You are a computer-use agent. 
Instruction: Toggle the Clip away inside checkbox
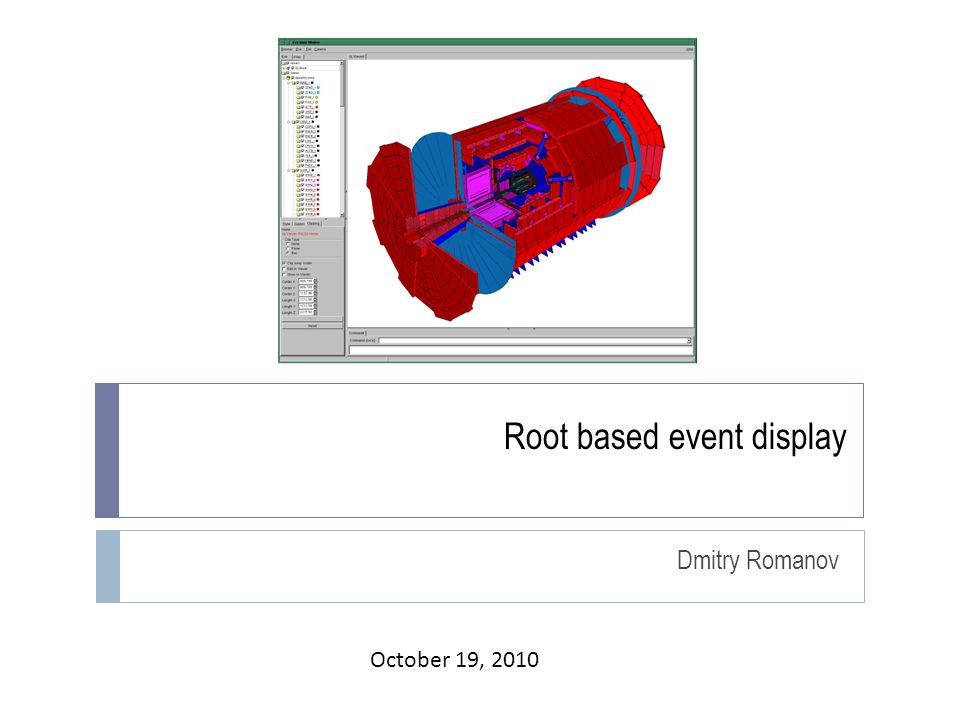pyautogui.click(x=284, y=263)
